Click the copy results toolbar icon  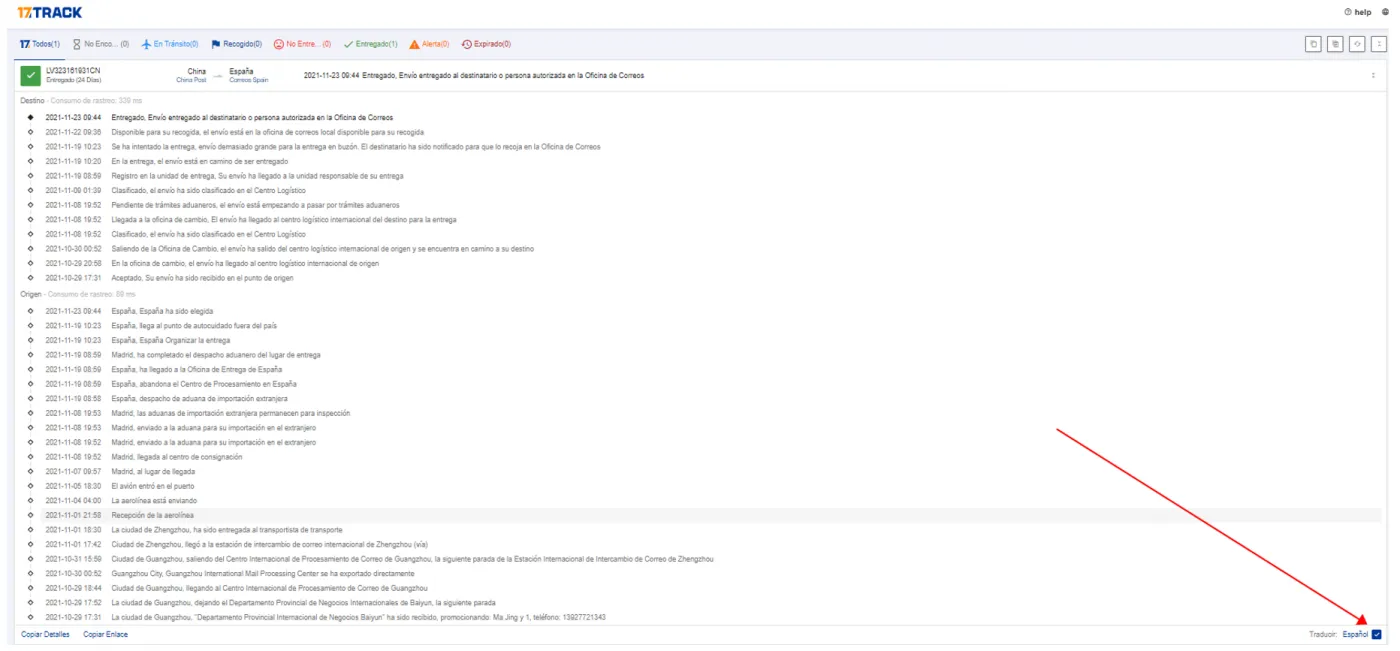pyautogui.click(x=1313, y=44)
